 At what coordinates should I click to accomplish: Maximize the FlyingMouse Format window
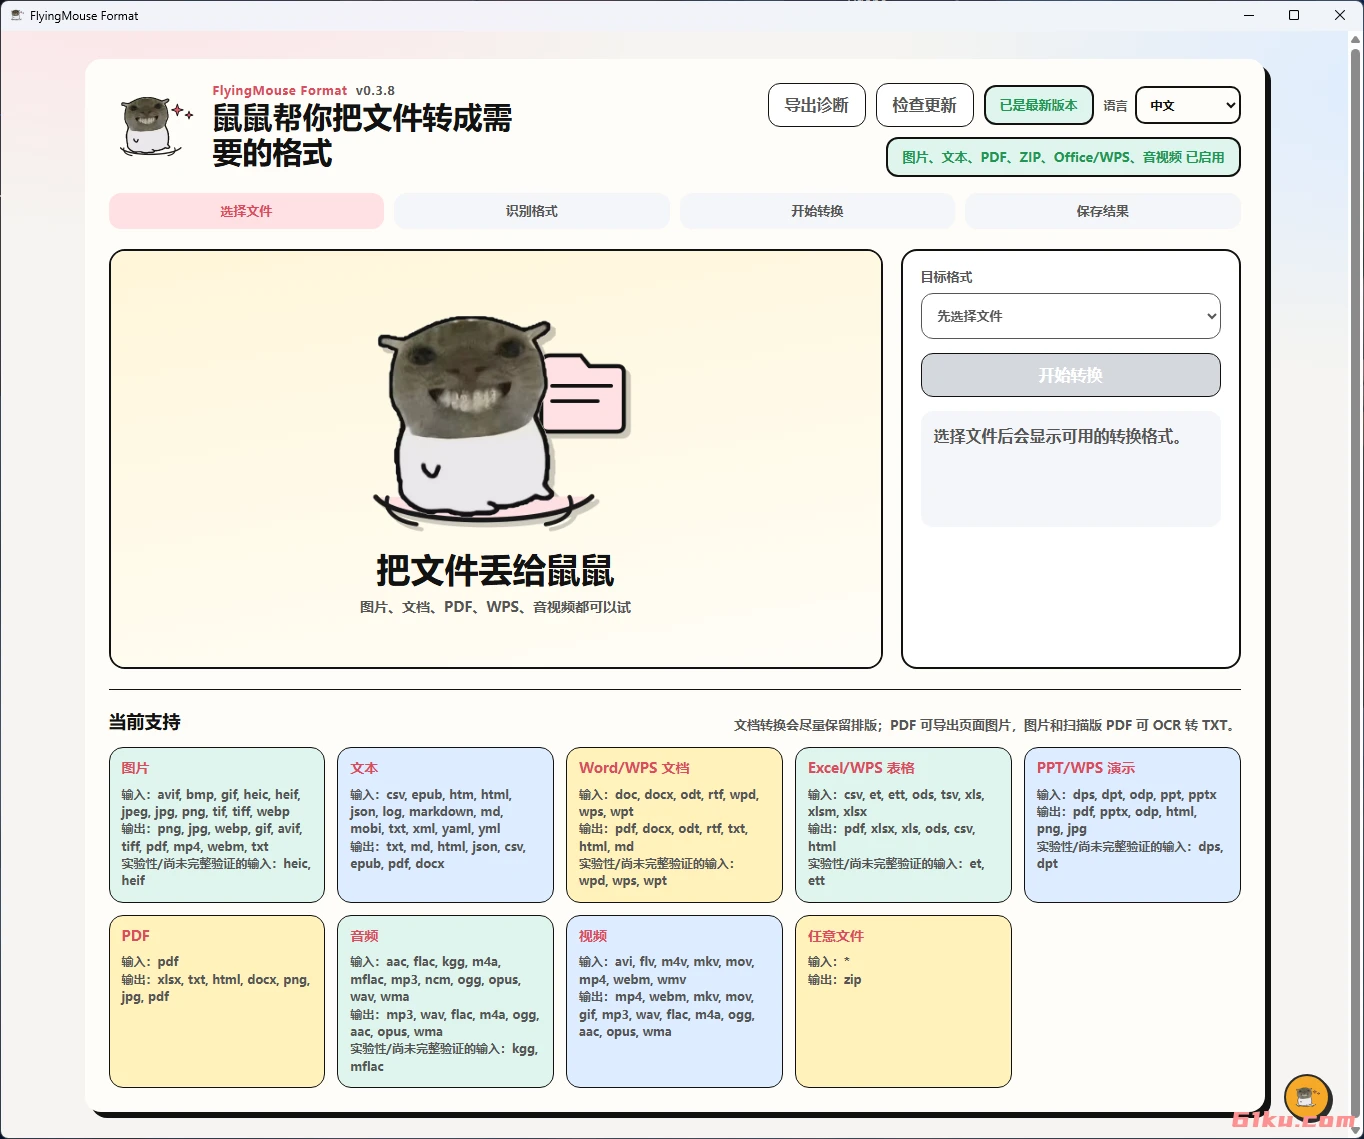click(1294, 15)
